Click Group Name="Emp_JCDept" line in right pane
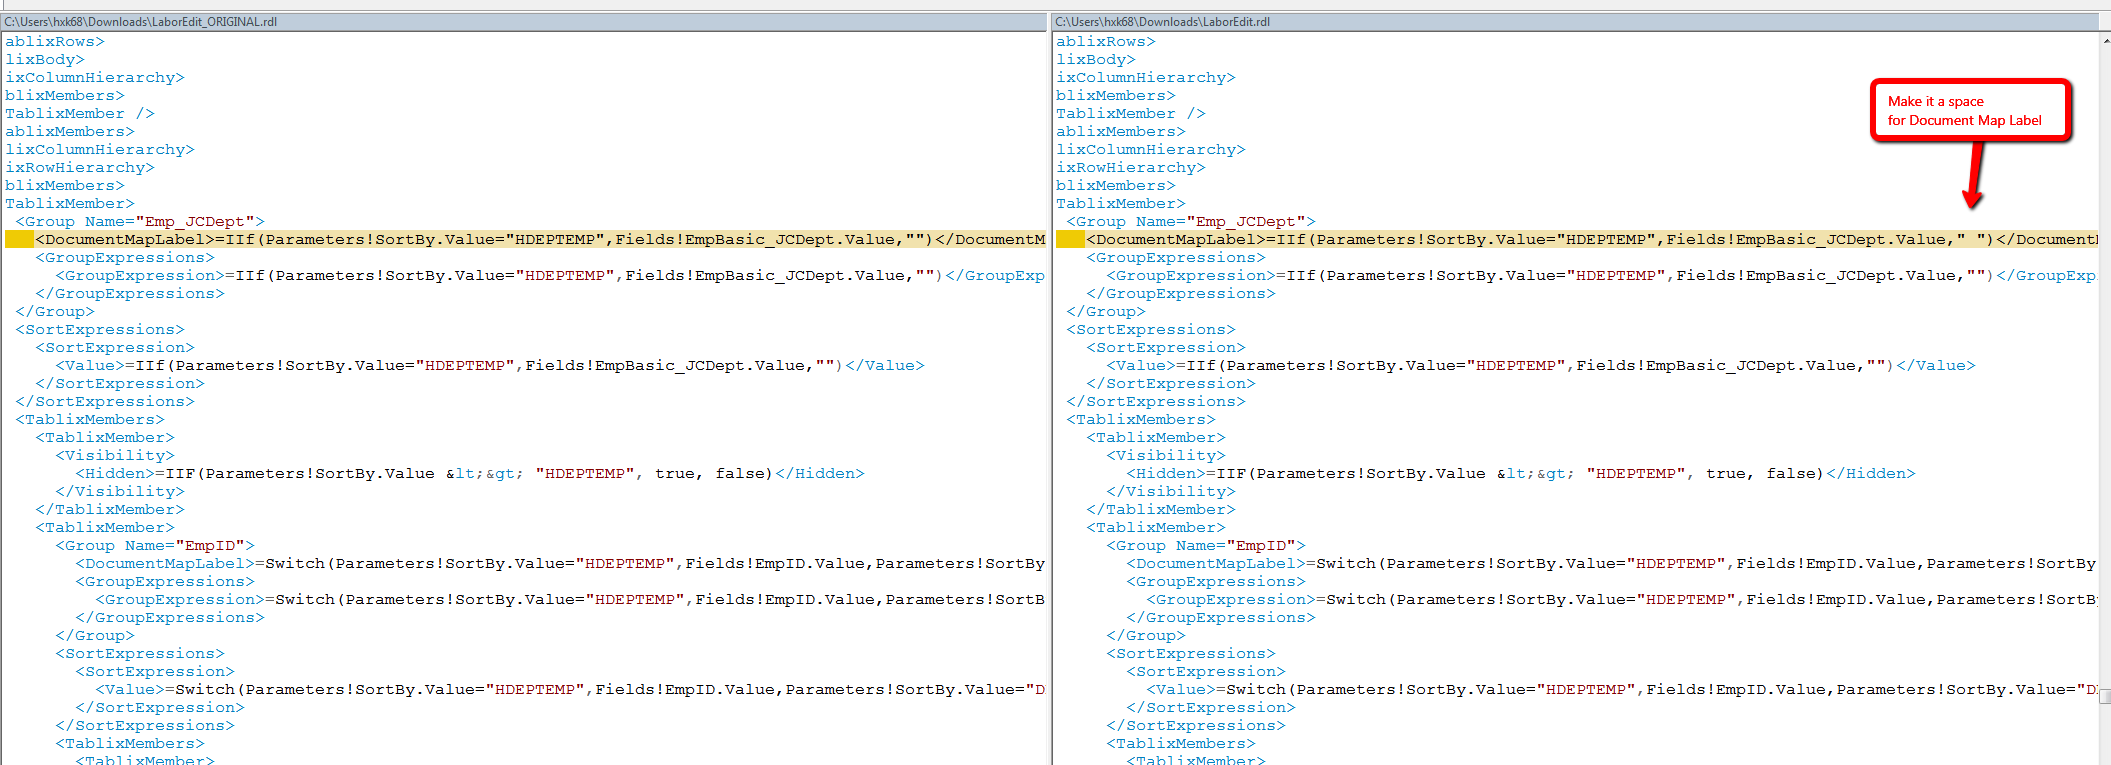 coord(1191,221)
